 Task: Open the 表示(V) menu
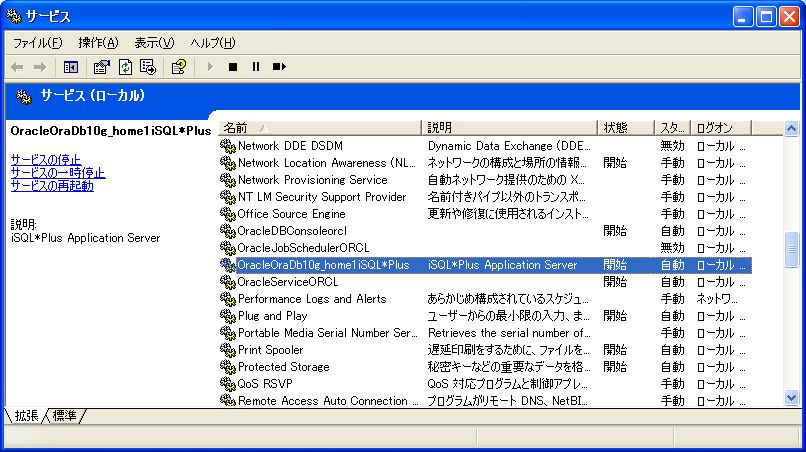[x=154, y=43]
